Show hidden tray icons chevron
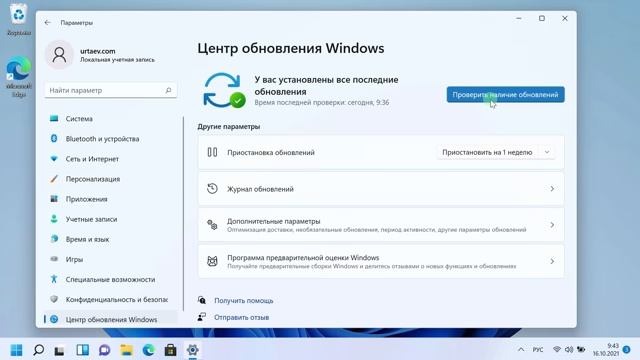 click(521, 349)
